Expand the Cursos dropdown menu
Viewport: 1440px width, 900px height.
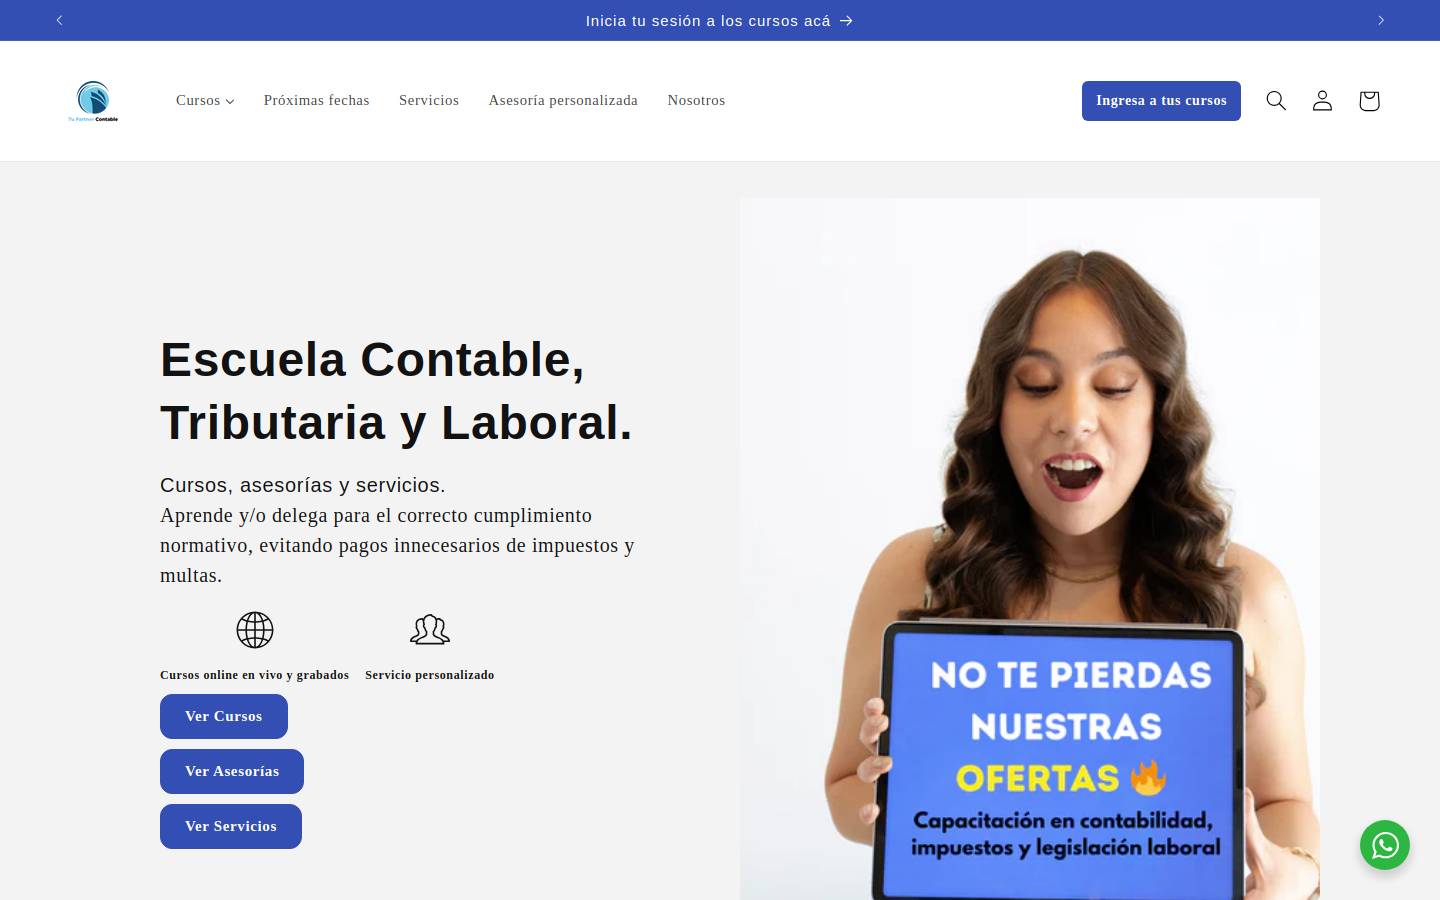click(205, 100)
